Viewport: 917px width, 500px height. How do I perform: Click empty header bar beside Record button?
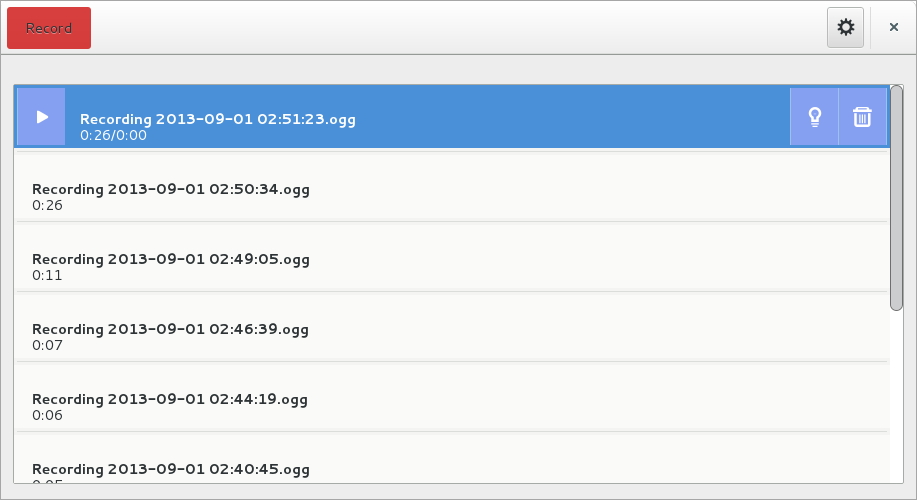450,28
